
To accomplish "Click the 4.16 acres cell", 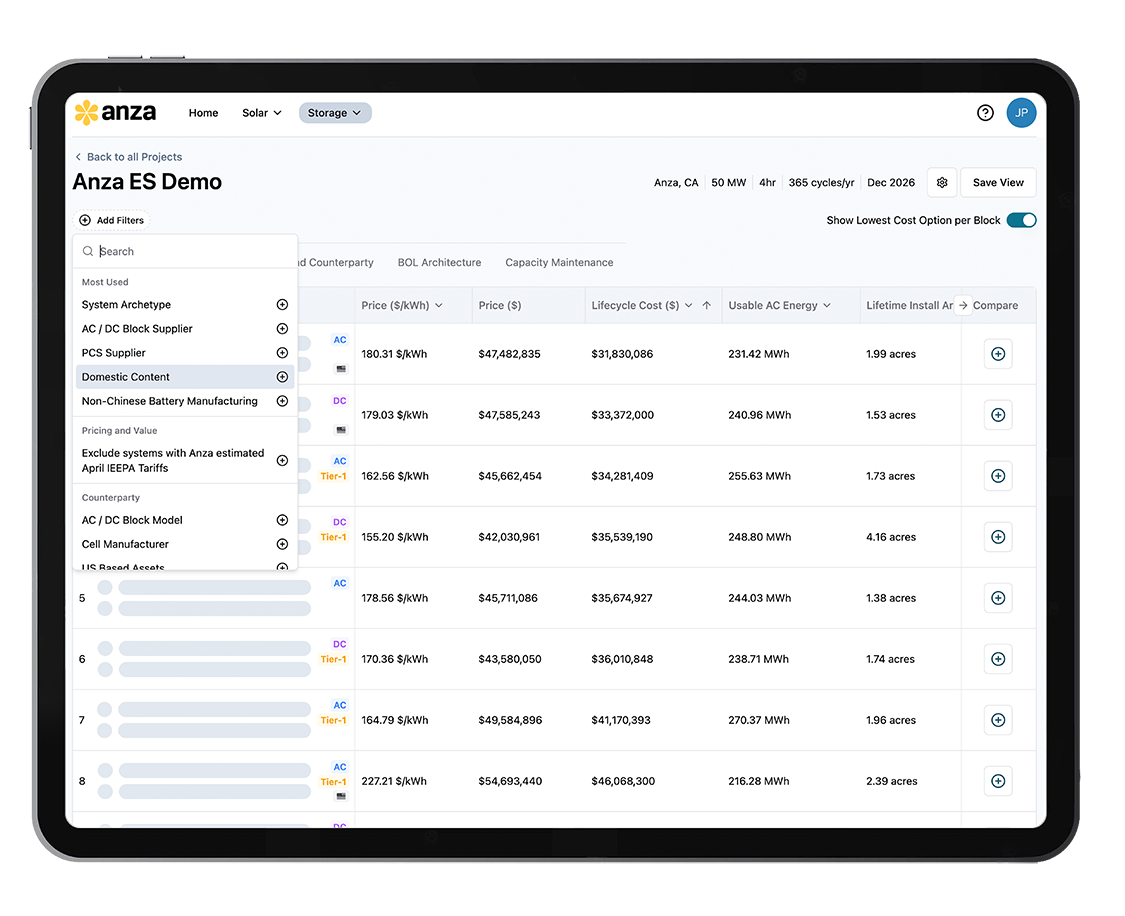I will pyautogui.click(x=890, y=537).
